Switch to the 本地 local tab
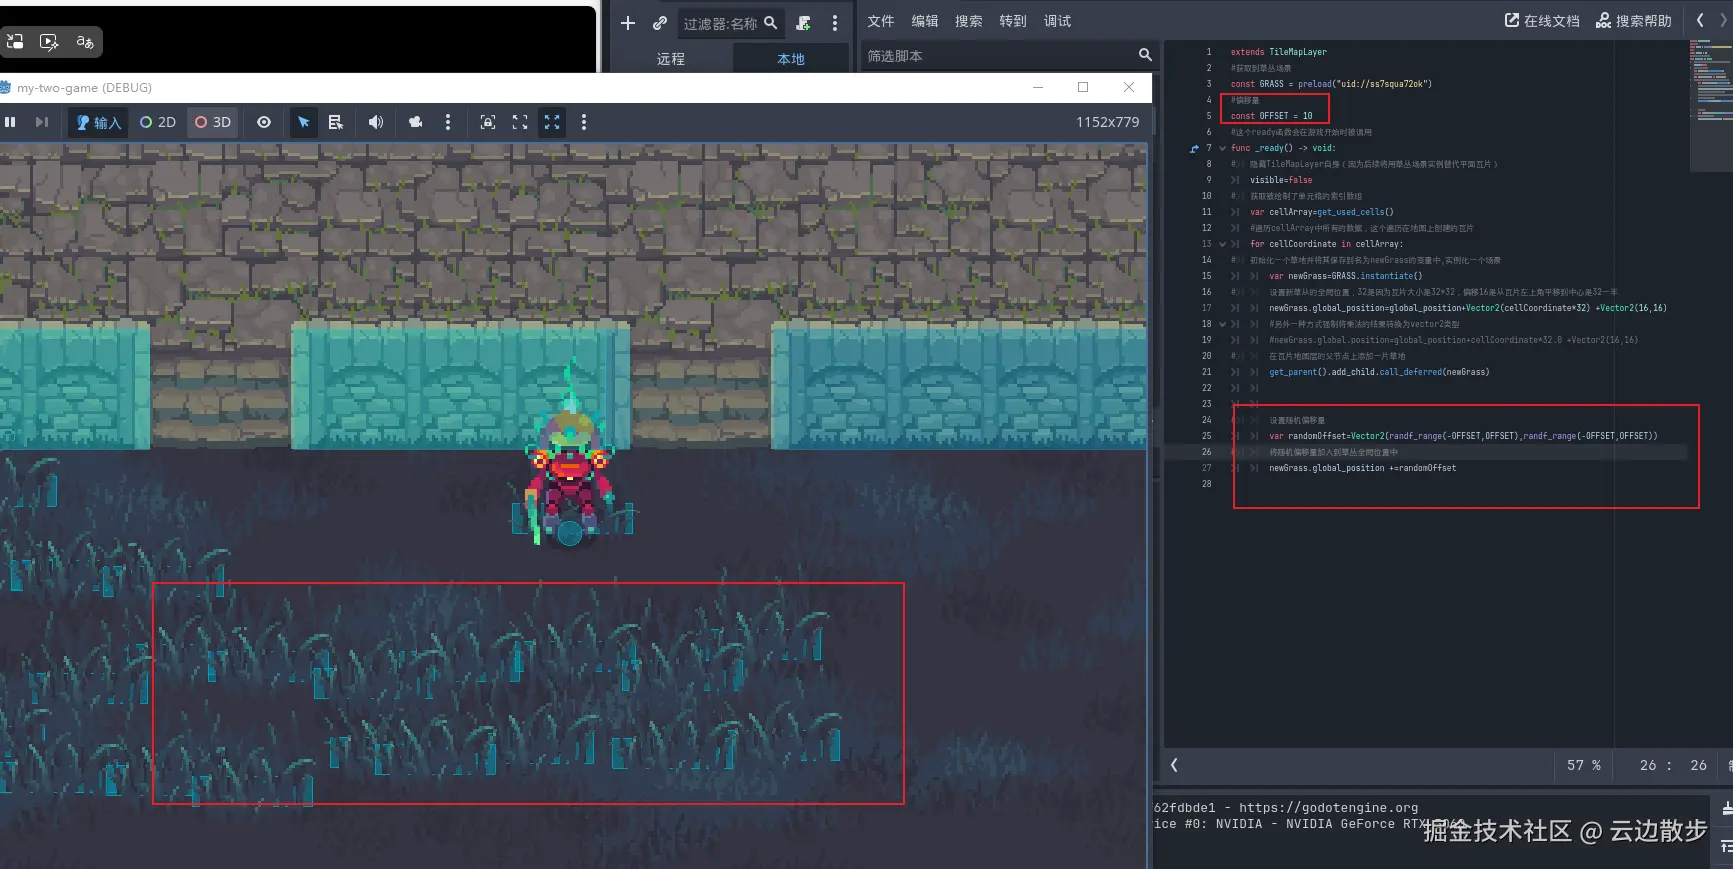Image resolution: width=1733 pixels, height=869 pixels. [x=791, y=59]
